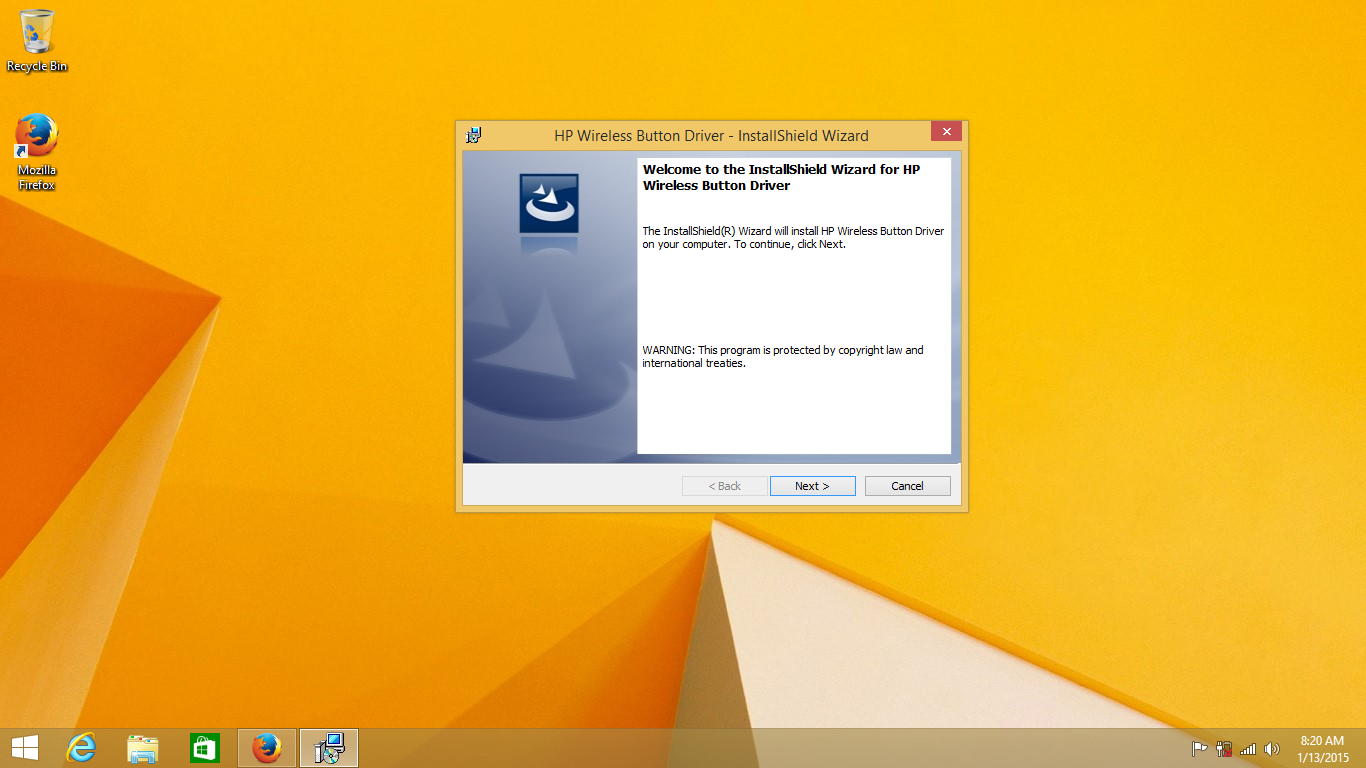1366x768 pixels.
Task: Click the battery power tray icon
Action: [x=1223, y=748]
